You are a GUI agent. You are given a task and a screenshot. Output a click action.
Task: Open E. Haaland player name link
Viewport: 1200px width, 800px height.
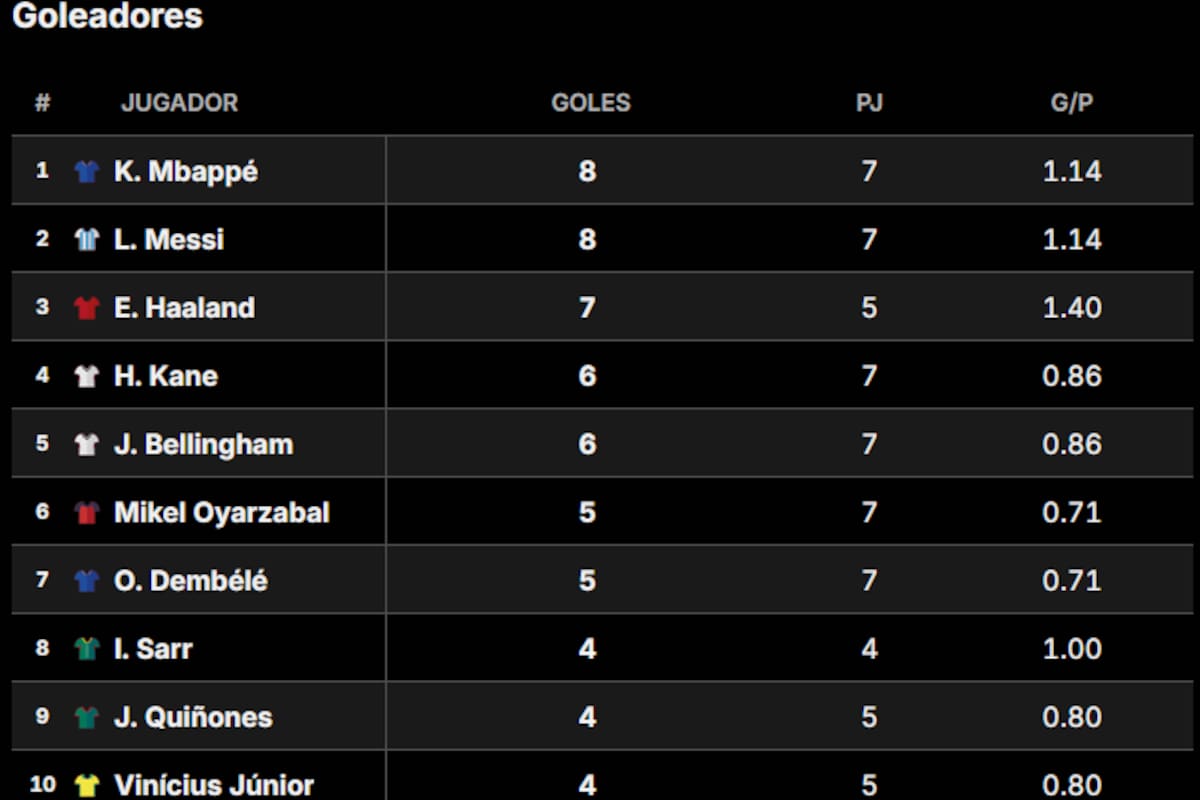(x=185, y=308)
